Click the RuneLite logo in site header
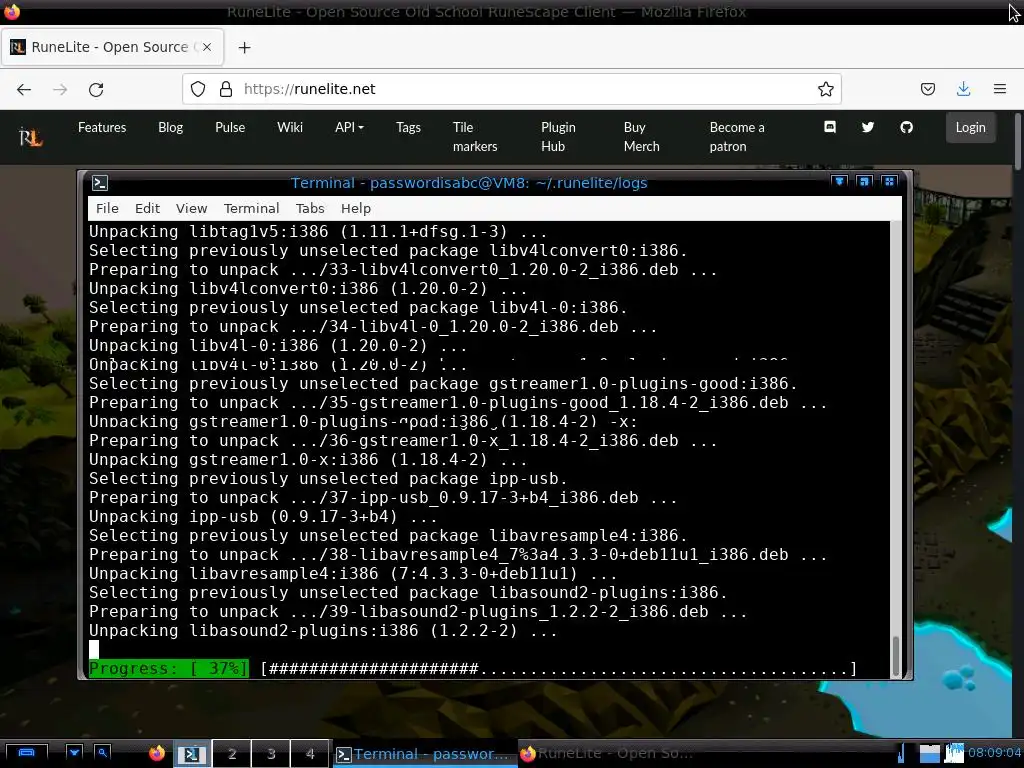The width and height of the screenshot is (1024, 768). (x=30, y=137)
